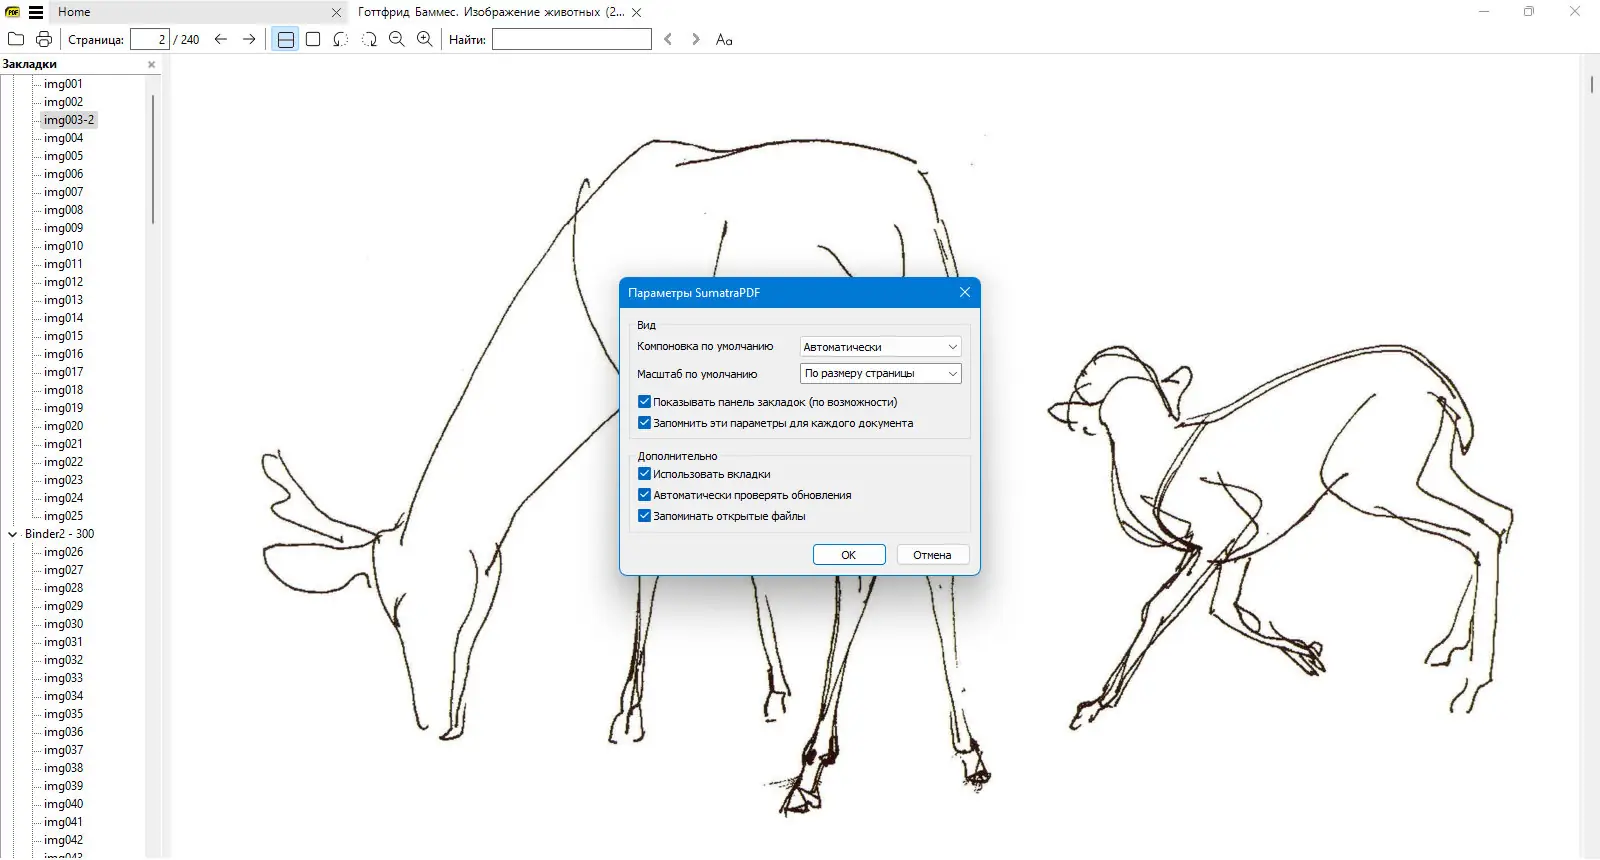The width and height of the screenshot is (1600, 860).
Task: Jump to bookmark img010
Action: point(63,246)
